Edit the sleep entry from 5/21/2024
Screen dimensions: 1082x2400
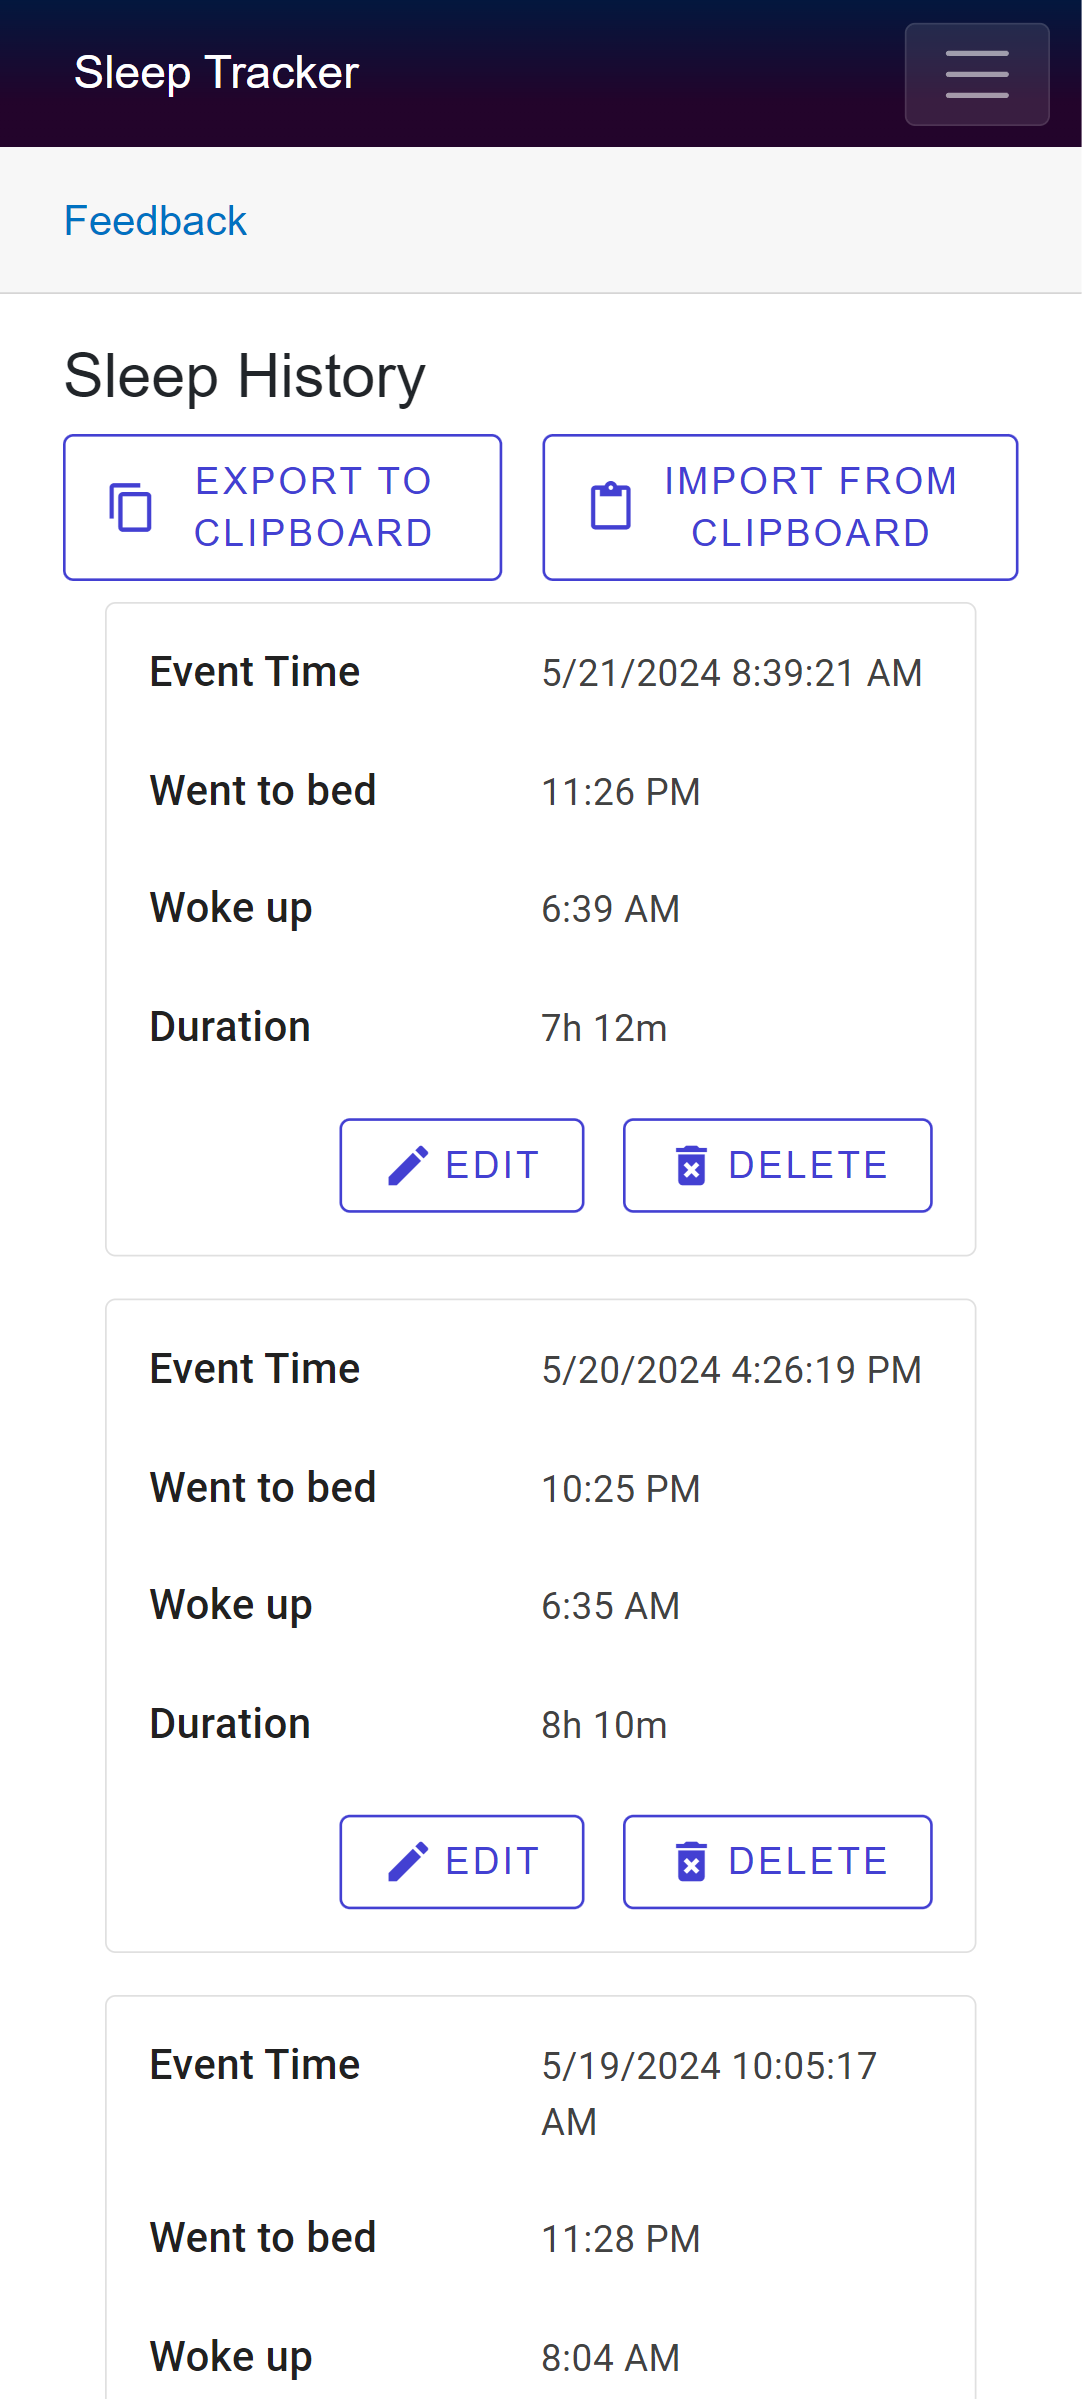462,1166
